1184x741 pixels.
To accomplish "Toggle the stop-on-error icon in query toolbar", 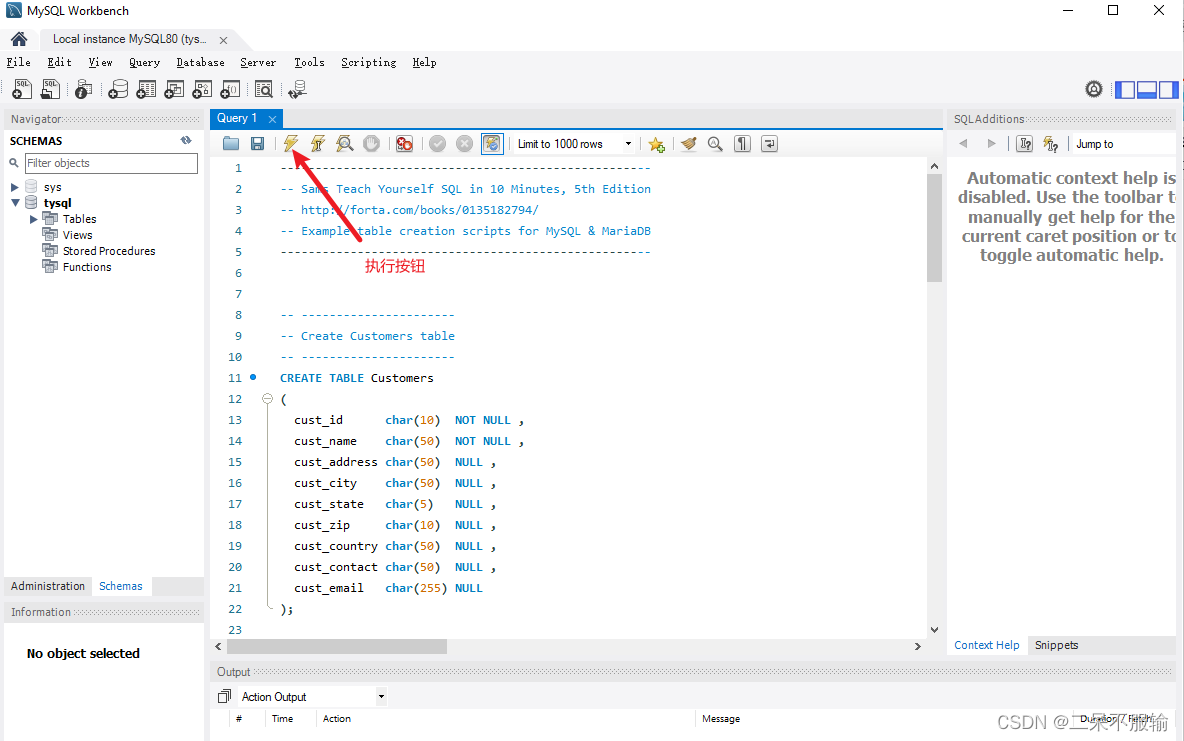I will point(404,143).
